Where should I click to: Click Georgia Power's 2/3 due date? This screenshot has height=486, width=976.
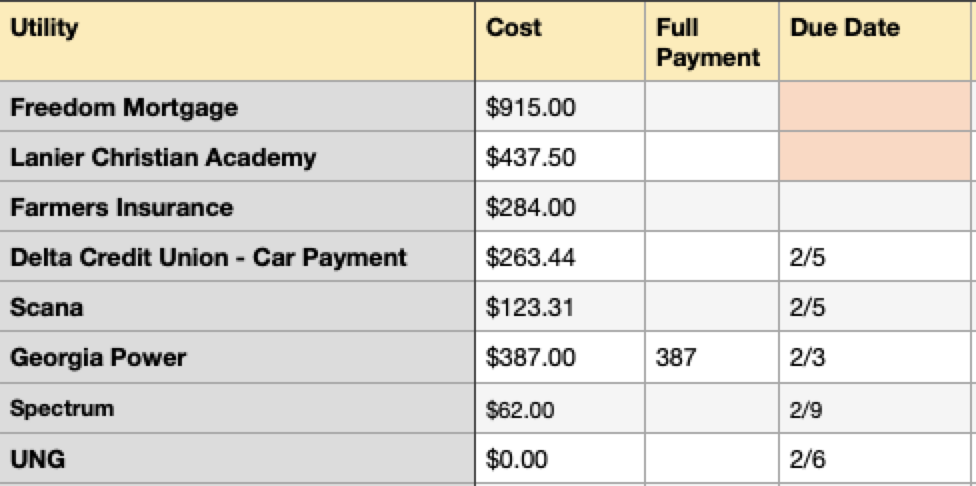(875, 357)
